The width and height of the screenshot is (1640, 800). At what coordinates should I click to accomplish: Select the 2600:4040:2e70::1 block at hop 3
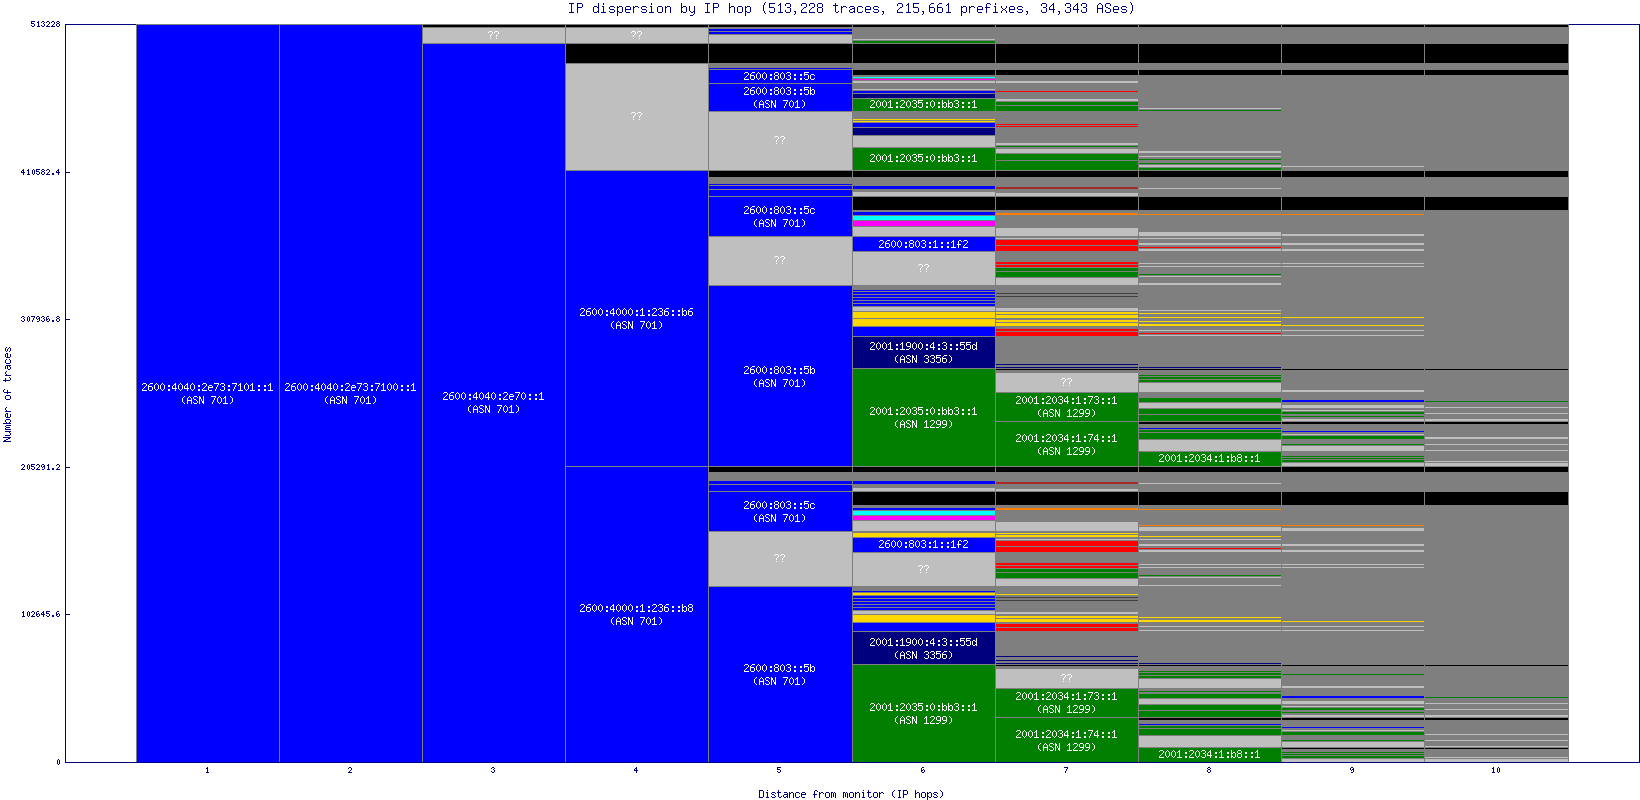(x=494, y=403)
